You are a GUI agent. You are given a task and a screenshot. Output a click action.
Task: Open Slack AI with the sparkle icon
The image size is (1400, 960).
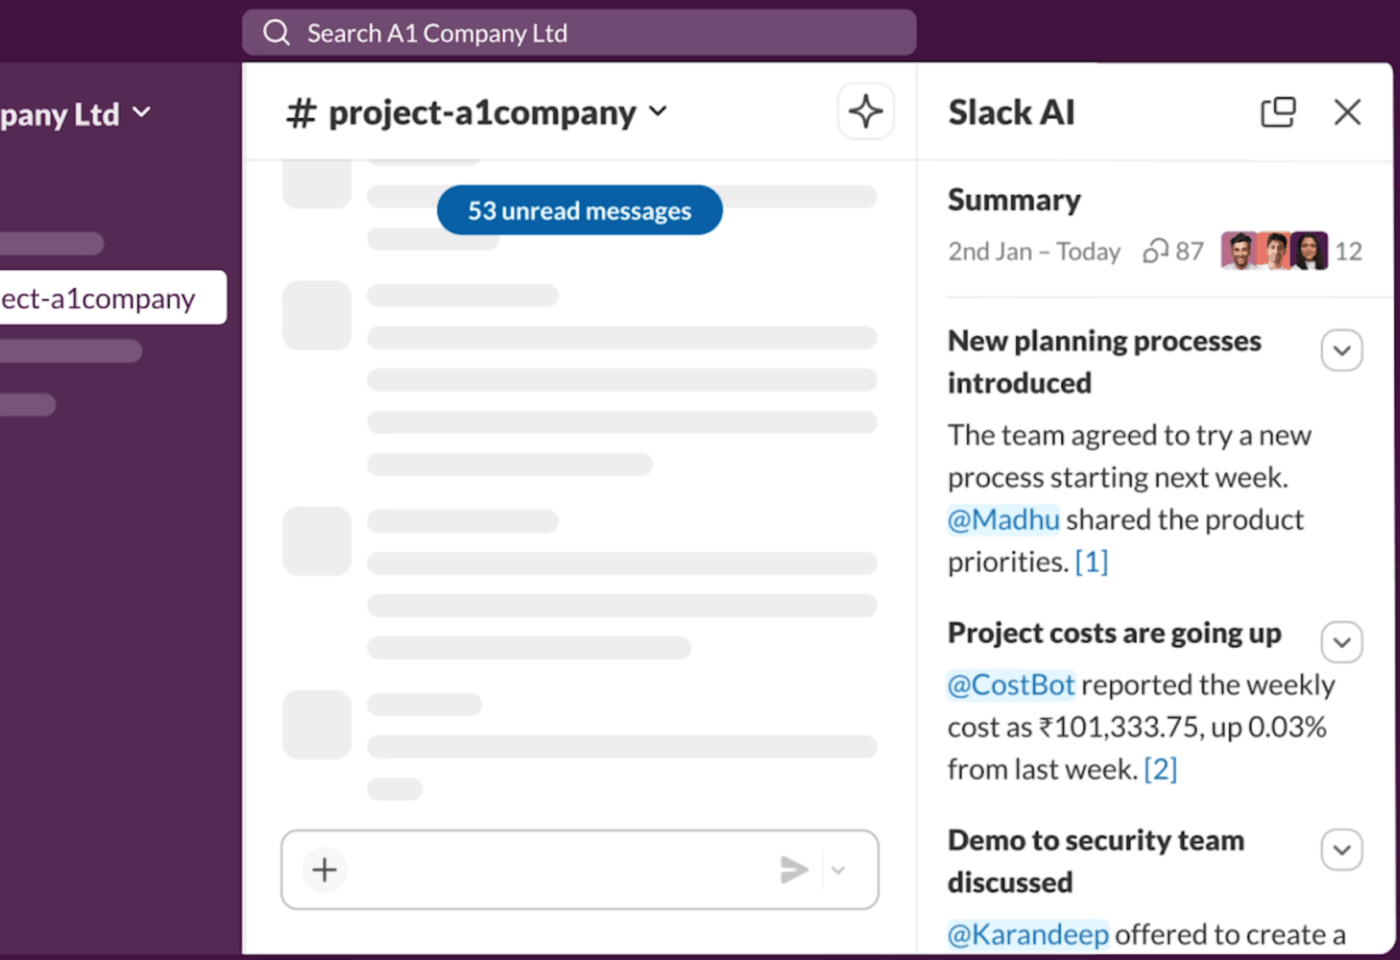point(865,111)
